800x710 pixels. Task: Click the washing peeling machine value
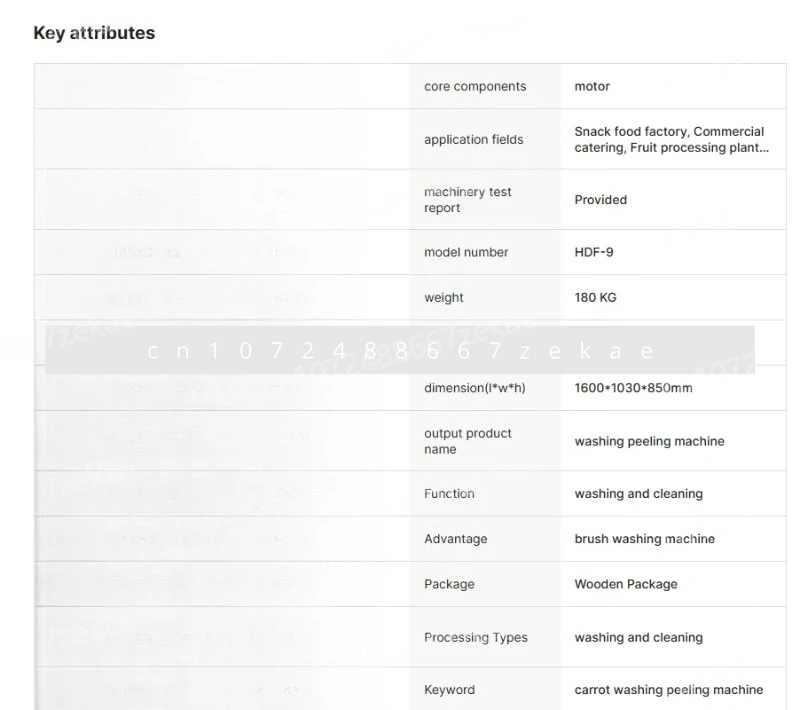(x=649, y=441)
